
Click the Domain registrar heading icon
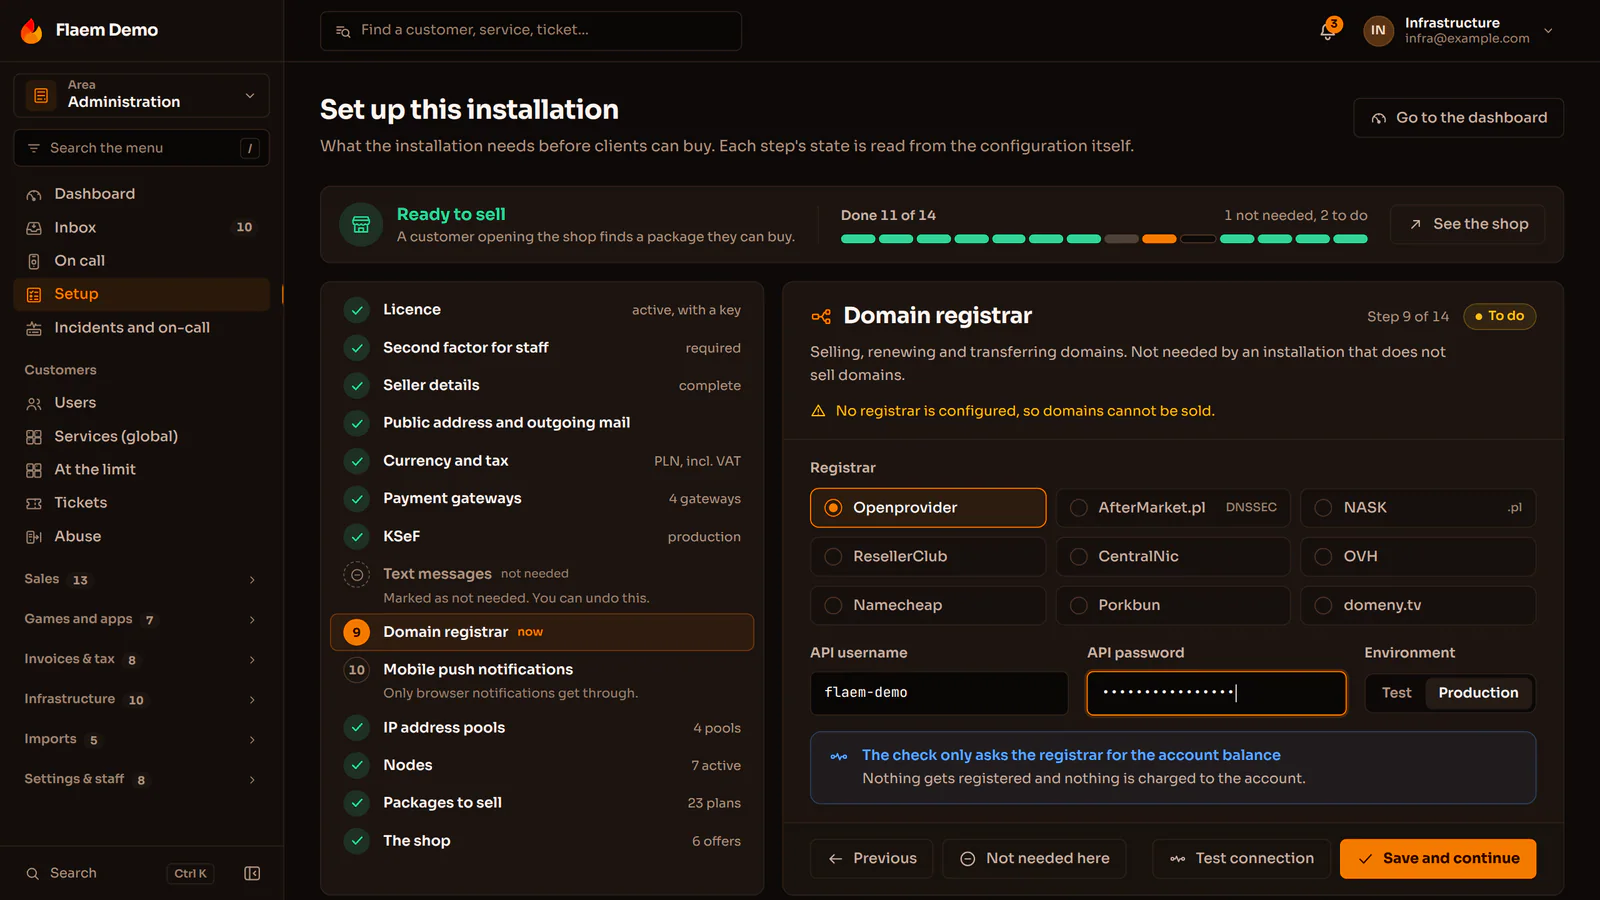coord(821,317)
